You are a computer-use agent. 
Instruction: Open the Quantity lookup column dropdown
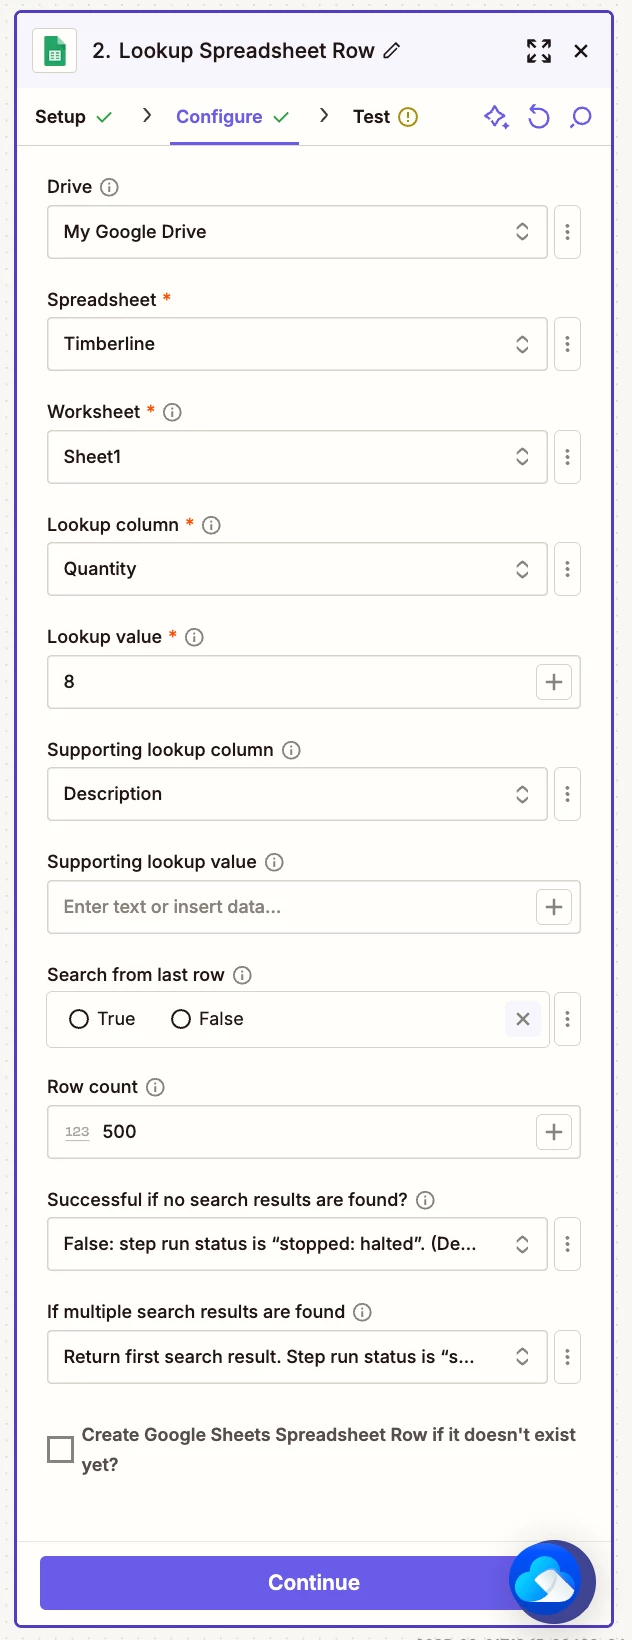[297, 569]
